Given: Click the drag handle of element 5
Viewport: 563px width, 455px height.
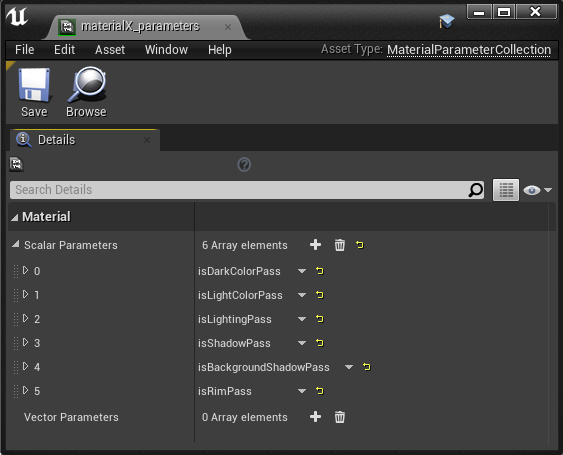Looking at the screenshot, I should click(x=16, y=391).
